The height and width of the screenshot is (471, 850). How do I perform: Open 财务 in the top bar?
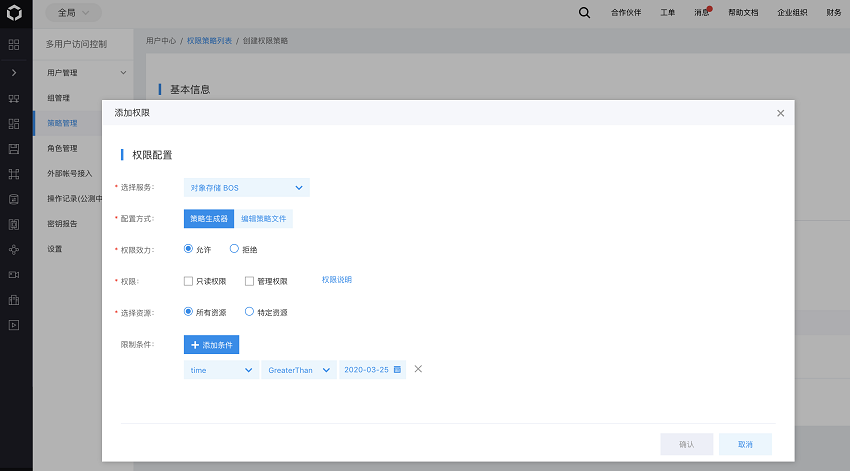[834, 12]
